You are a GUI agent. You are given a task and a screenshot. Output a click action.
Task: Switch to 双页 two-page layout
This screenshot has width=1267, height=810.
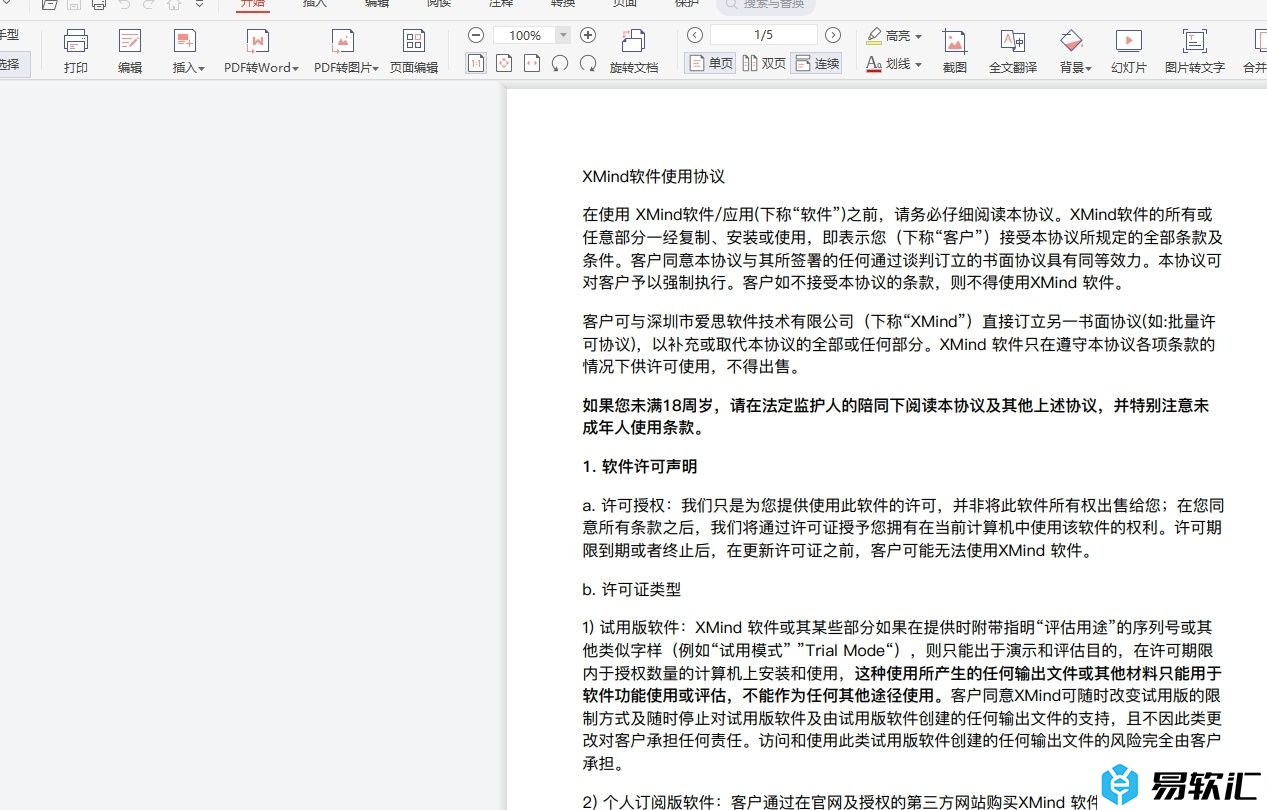pyautogui.click(x=764, y=63)
